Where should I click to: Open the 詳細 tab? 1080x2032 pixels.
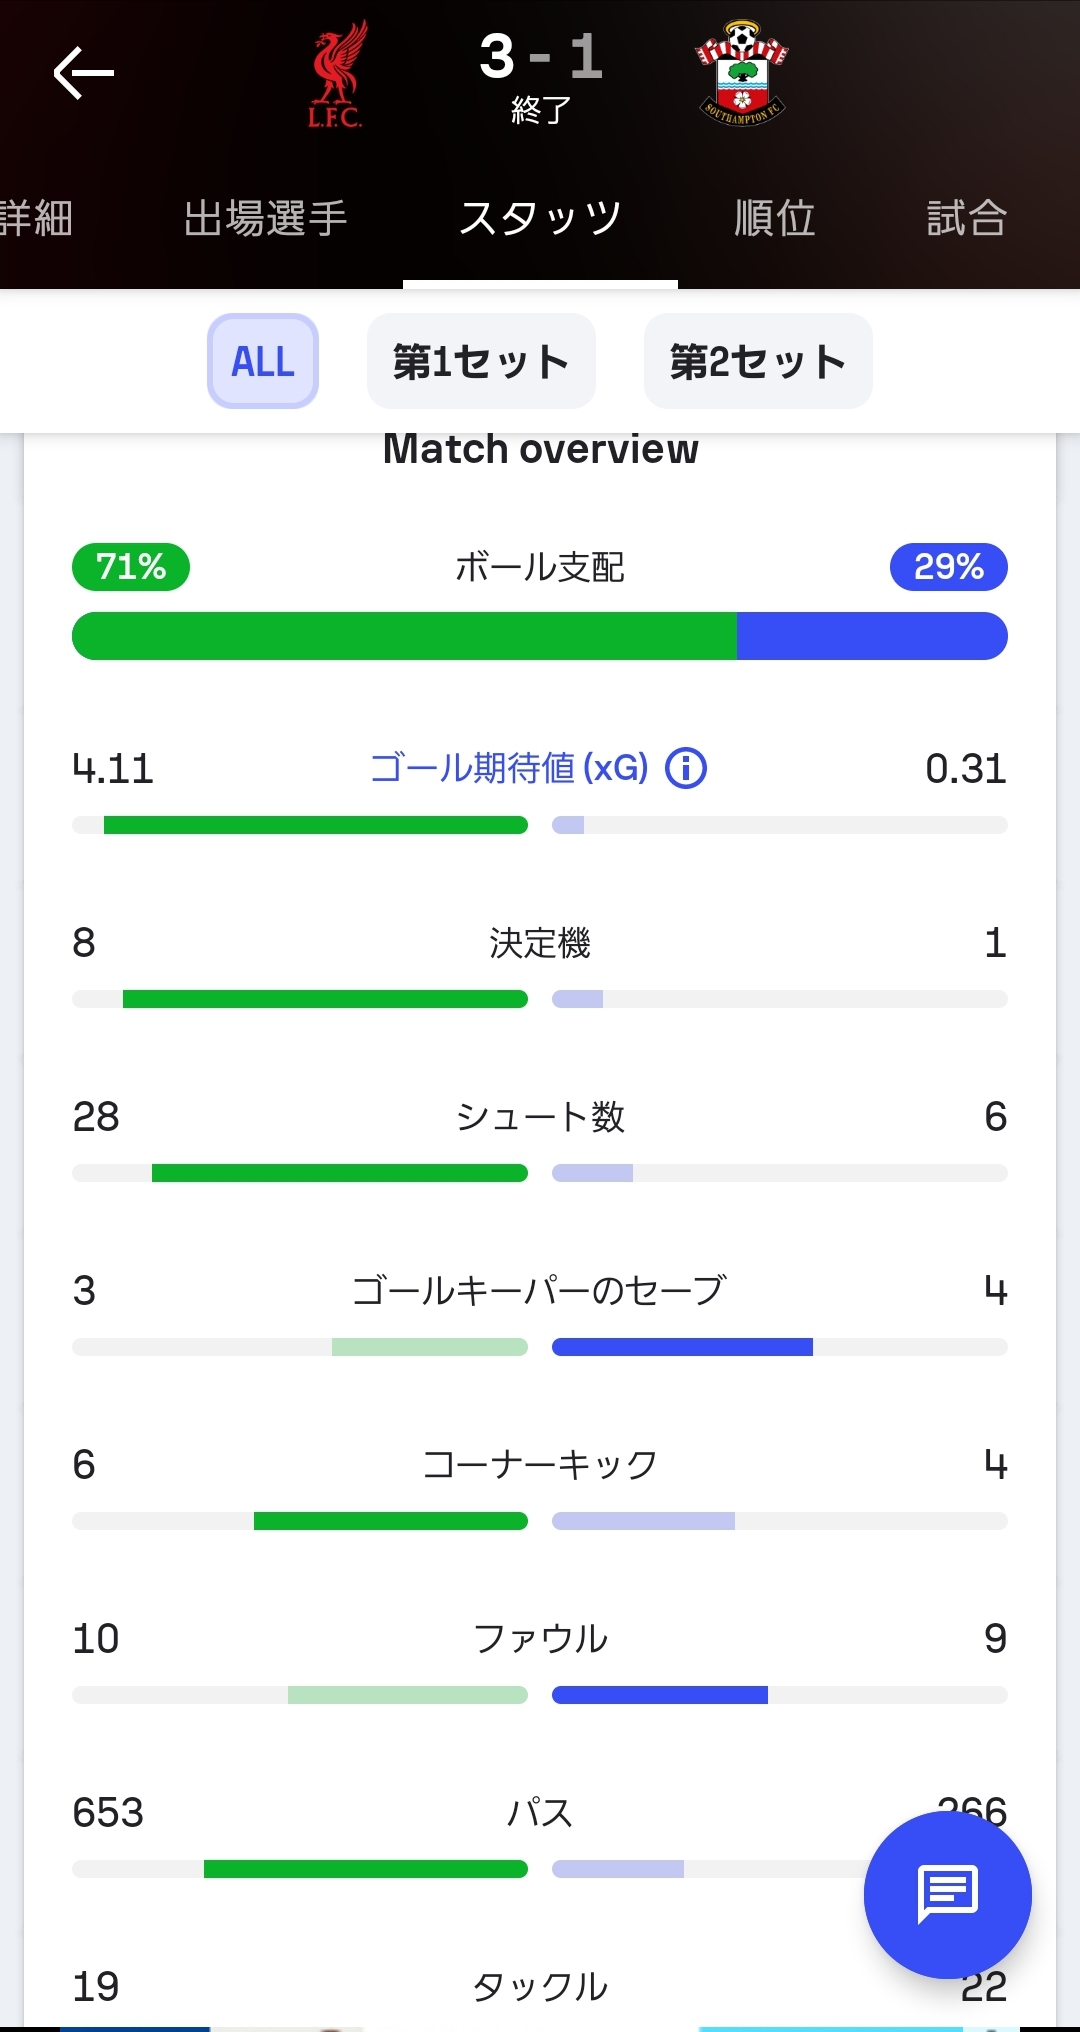36,218
